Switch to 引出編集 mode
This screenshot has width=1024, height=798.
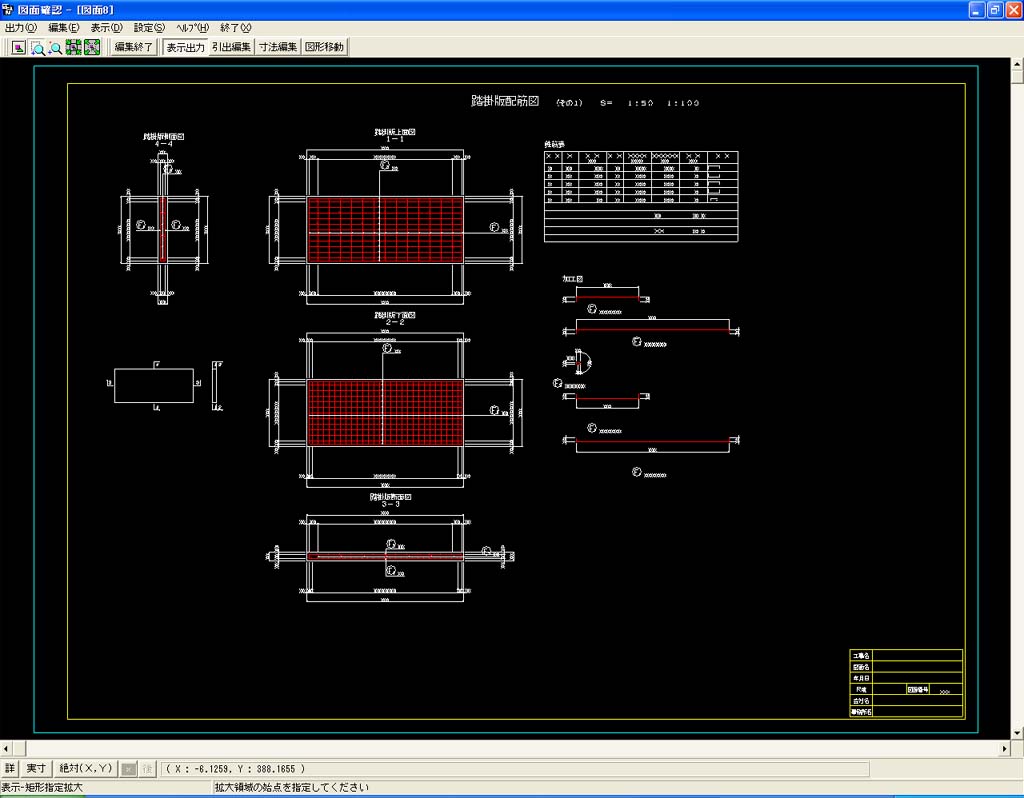click(231, 47)
